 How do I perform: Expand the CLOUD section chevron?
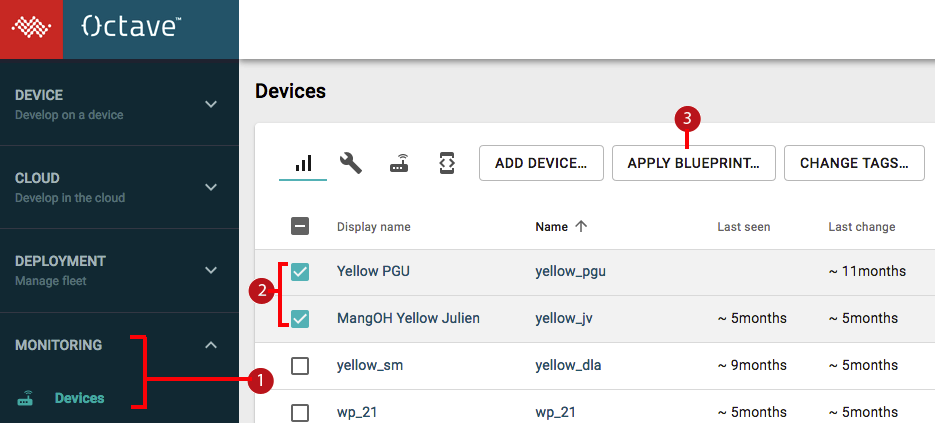(x=211, y=187)
